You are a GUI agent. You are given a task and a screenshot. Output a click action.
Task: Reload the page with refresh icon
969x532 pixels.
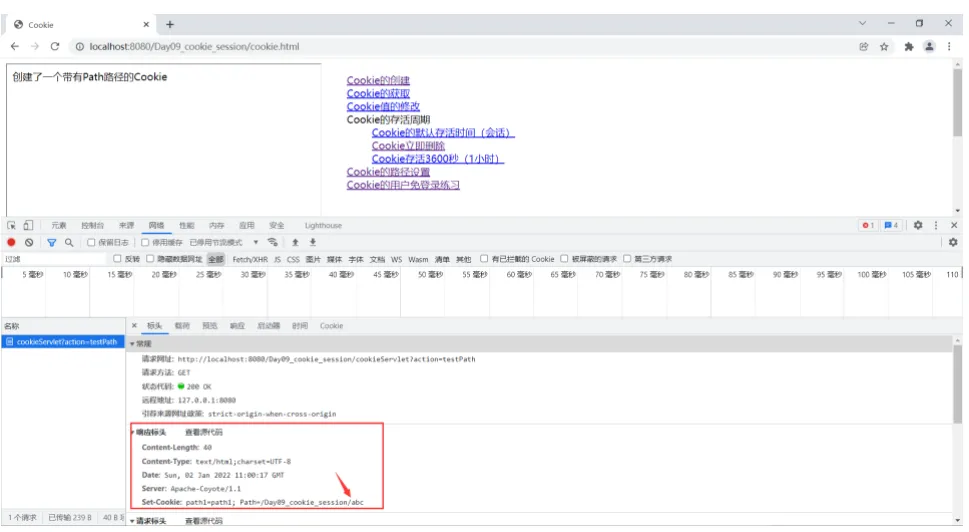(55, 46)
